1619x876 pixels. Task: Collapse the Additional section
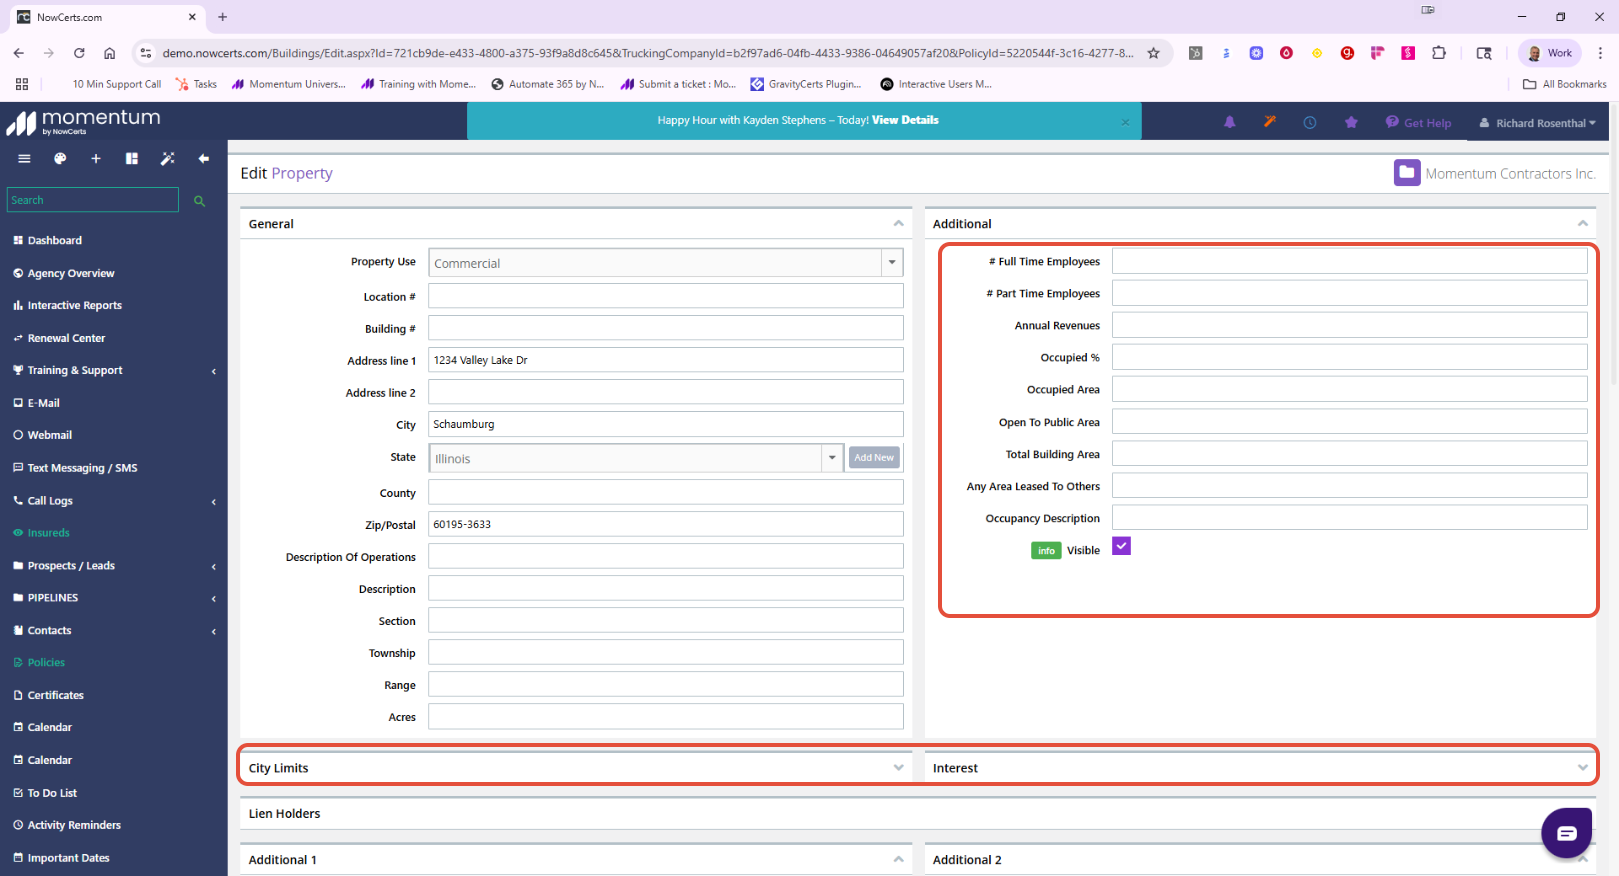(x=1582, y=224)
